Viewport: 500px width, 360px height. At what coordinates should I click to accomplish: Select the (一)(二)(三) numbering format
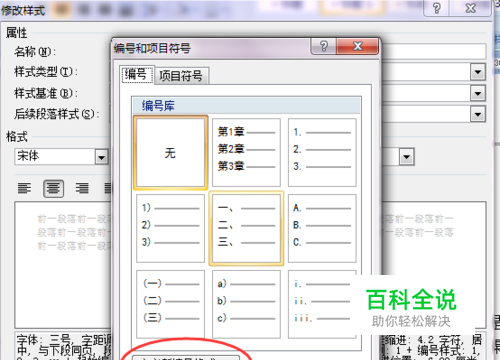[x=170, y=304]
